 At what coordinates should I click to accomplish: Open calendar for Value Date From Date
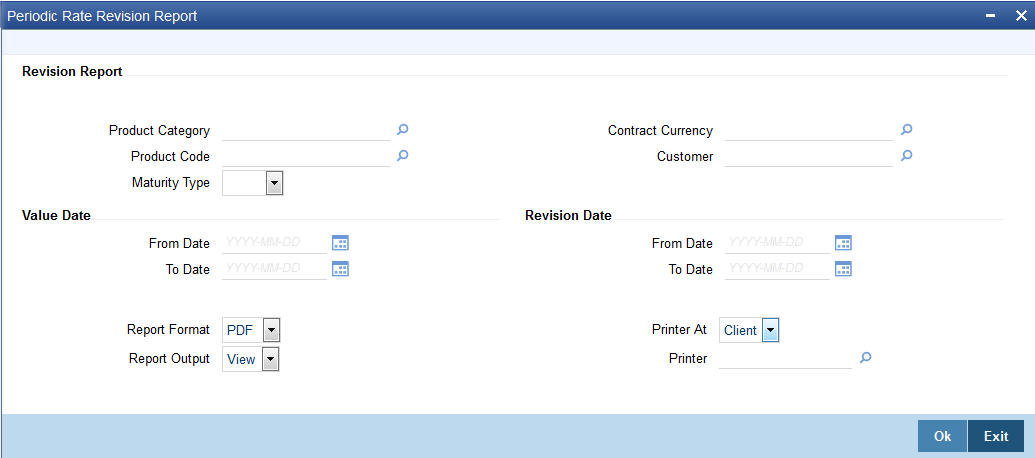pyautogui.click(x=340, y=243)
